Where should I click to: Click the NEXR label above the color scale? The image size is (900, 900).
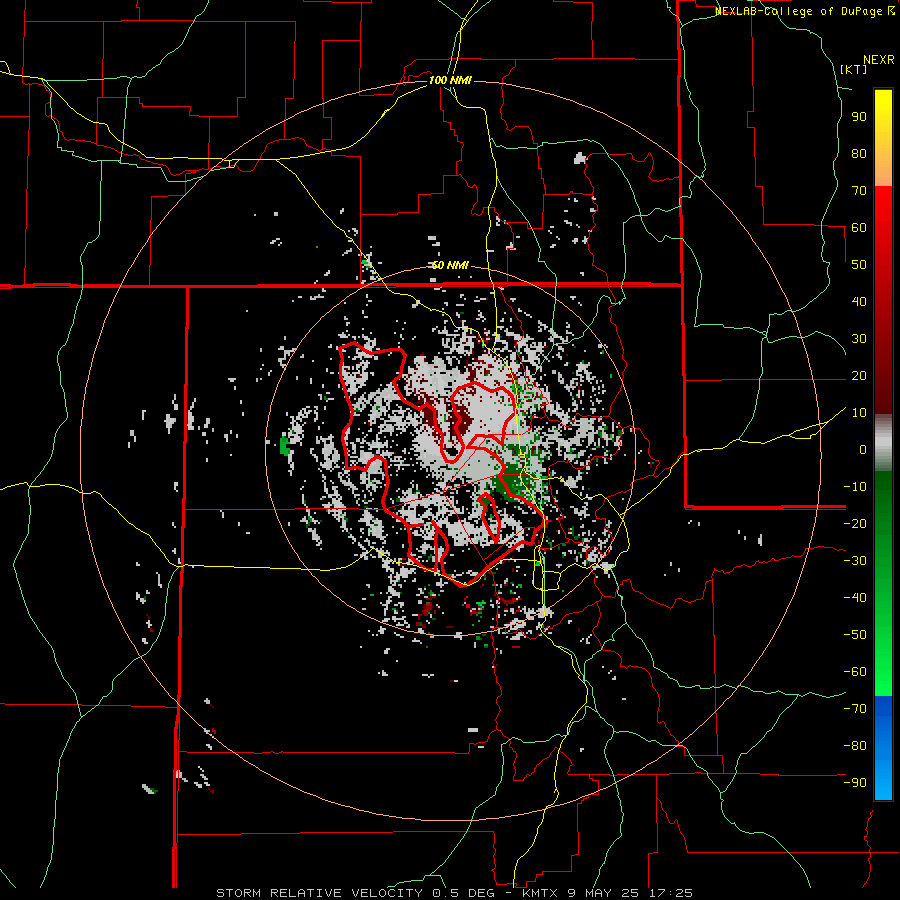coord(879,60)
